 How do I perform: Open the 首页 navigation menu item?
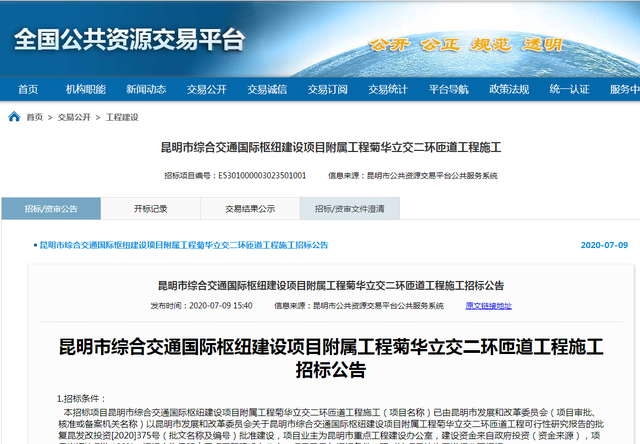point(28,89)
